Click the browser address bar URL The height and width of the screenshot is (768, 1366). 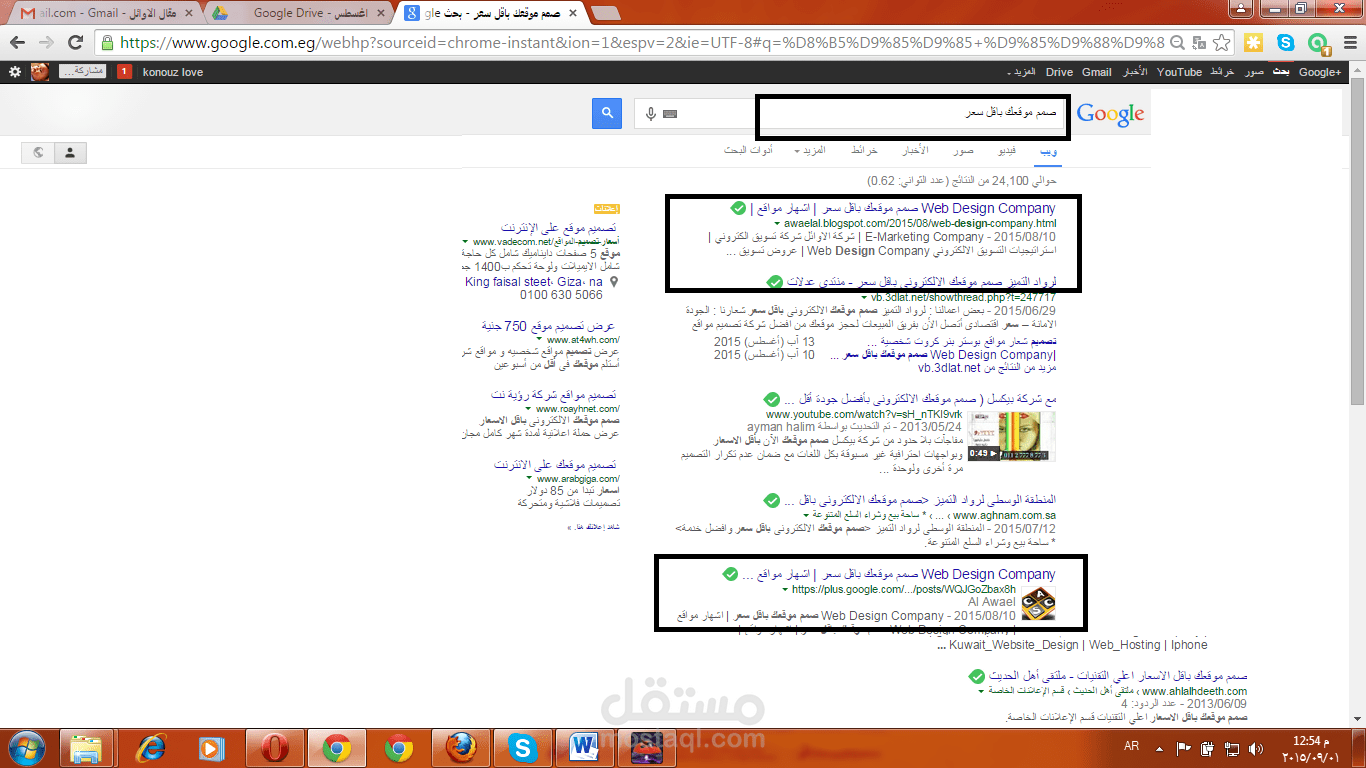pyautogui.click(x=640, y=42)
